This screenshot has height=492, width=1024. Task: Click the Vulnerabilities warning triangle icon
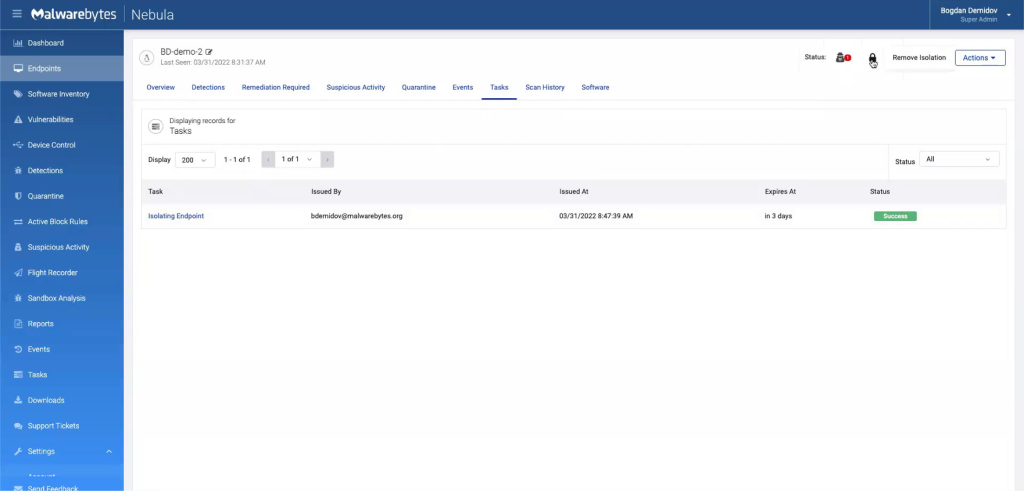point(18,120)
